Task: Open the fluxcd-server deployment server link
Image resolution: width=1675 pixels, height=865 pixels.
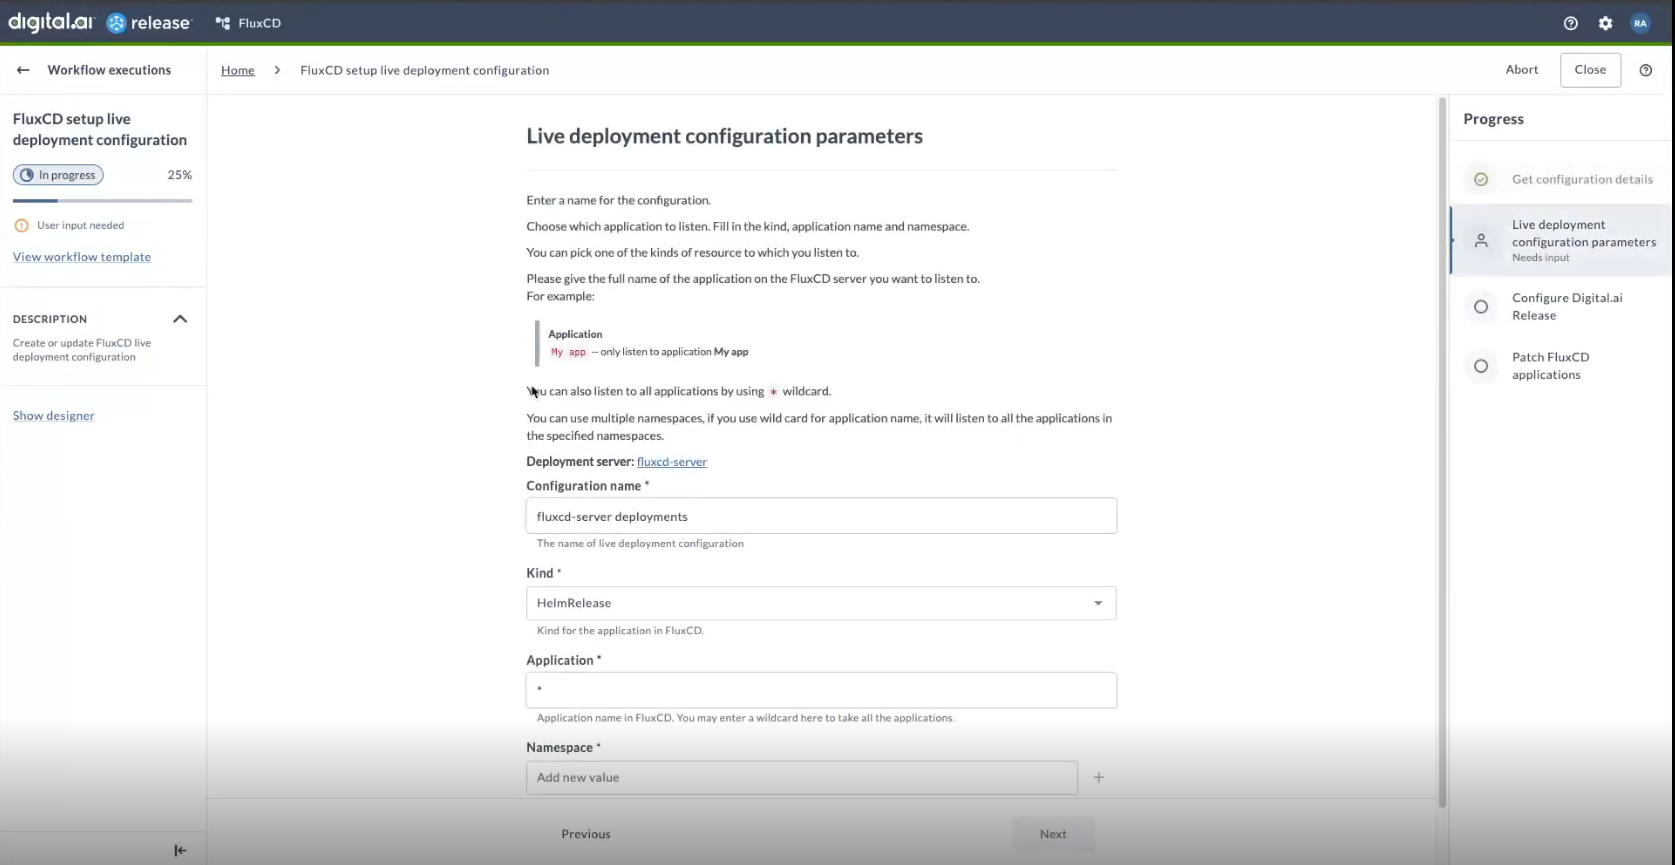Action: click(x=672, y=462)
